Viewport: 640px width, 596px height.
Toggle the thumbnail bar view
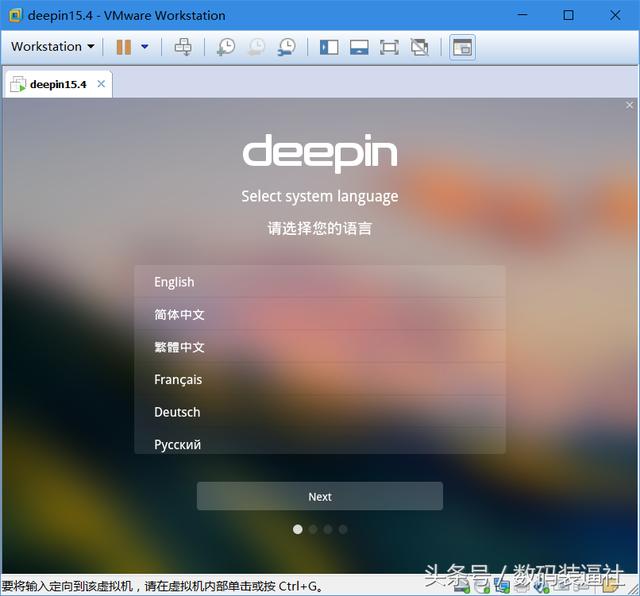point(359,47)
